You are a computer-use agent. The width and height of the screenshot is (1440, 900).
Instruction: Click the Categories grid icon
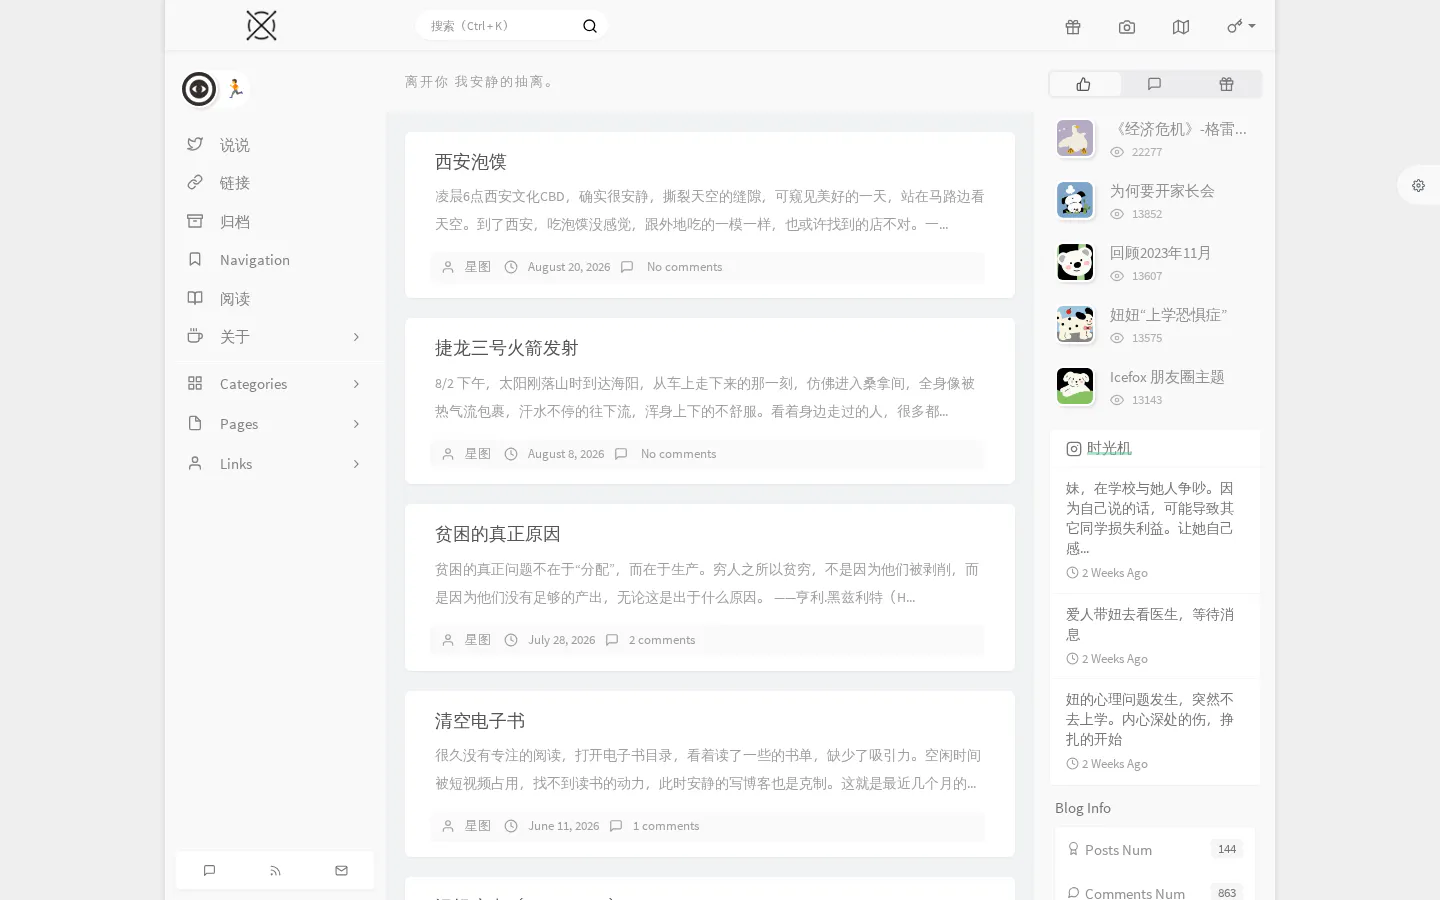point(195,383)
